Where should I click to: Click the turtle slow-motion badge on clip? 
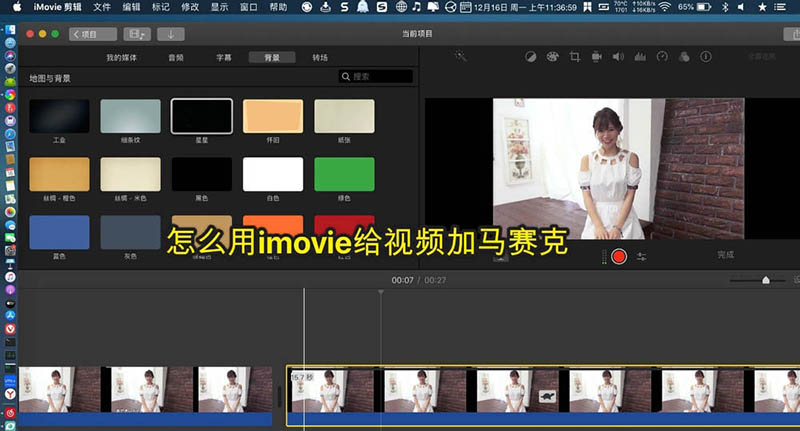(x=547, y=396)
